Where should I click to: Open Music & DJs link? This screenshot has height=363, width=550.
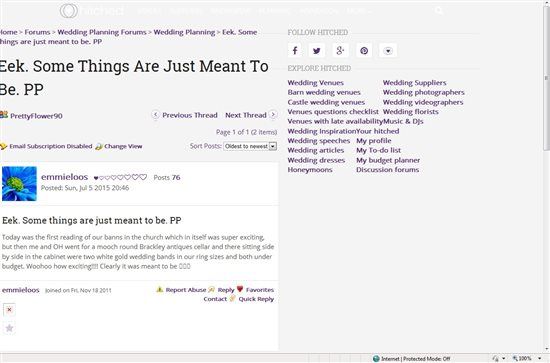click(403, 121)
